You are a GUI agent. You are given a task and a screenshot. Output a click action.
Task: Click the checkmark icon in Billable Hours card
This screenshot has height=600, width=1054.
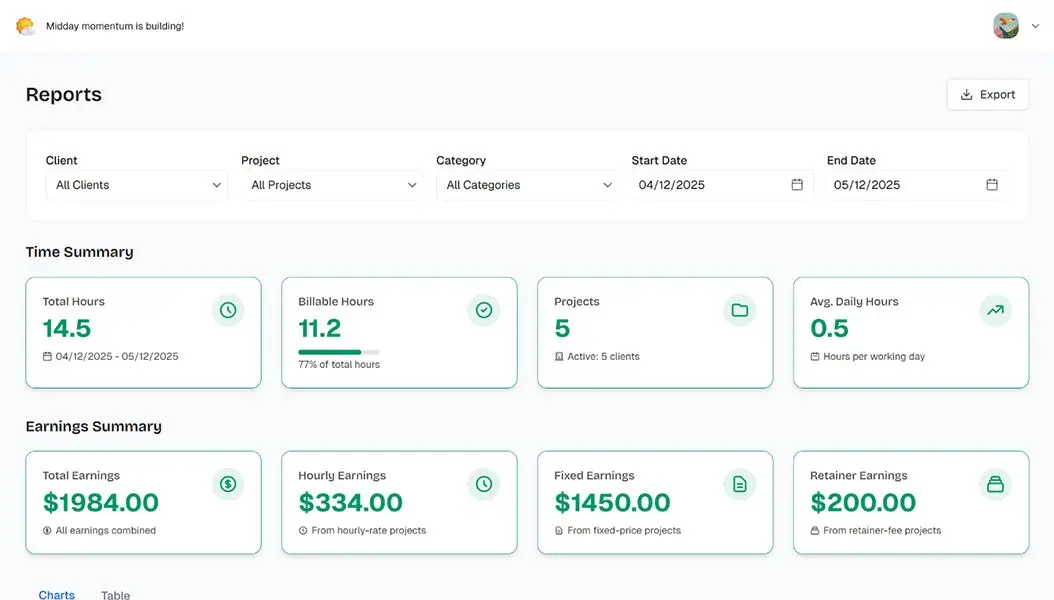click(x=484, y=310)
